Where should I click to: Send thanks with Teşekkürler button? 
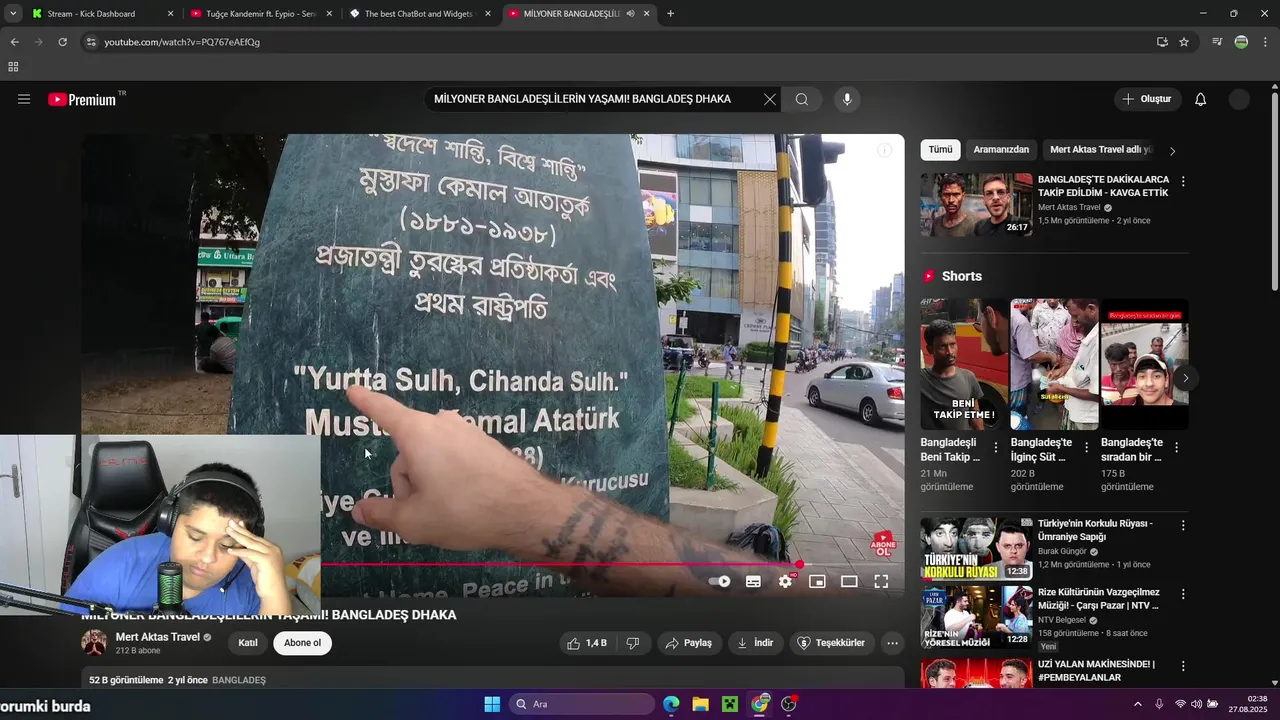(x=830, y=643)
